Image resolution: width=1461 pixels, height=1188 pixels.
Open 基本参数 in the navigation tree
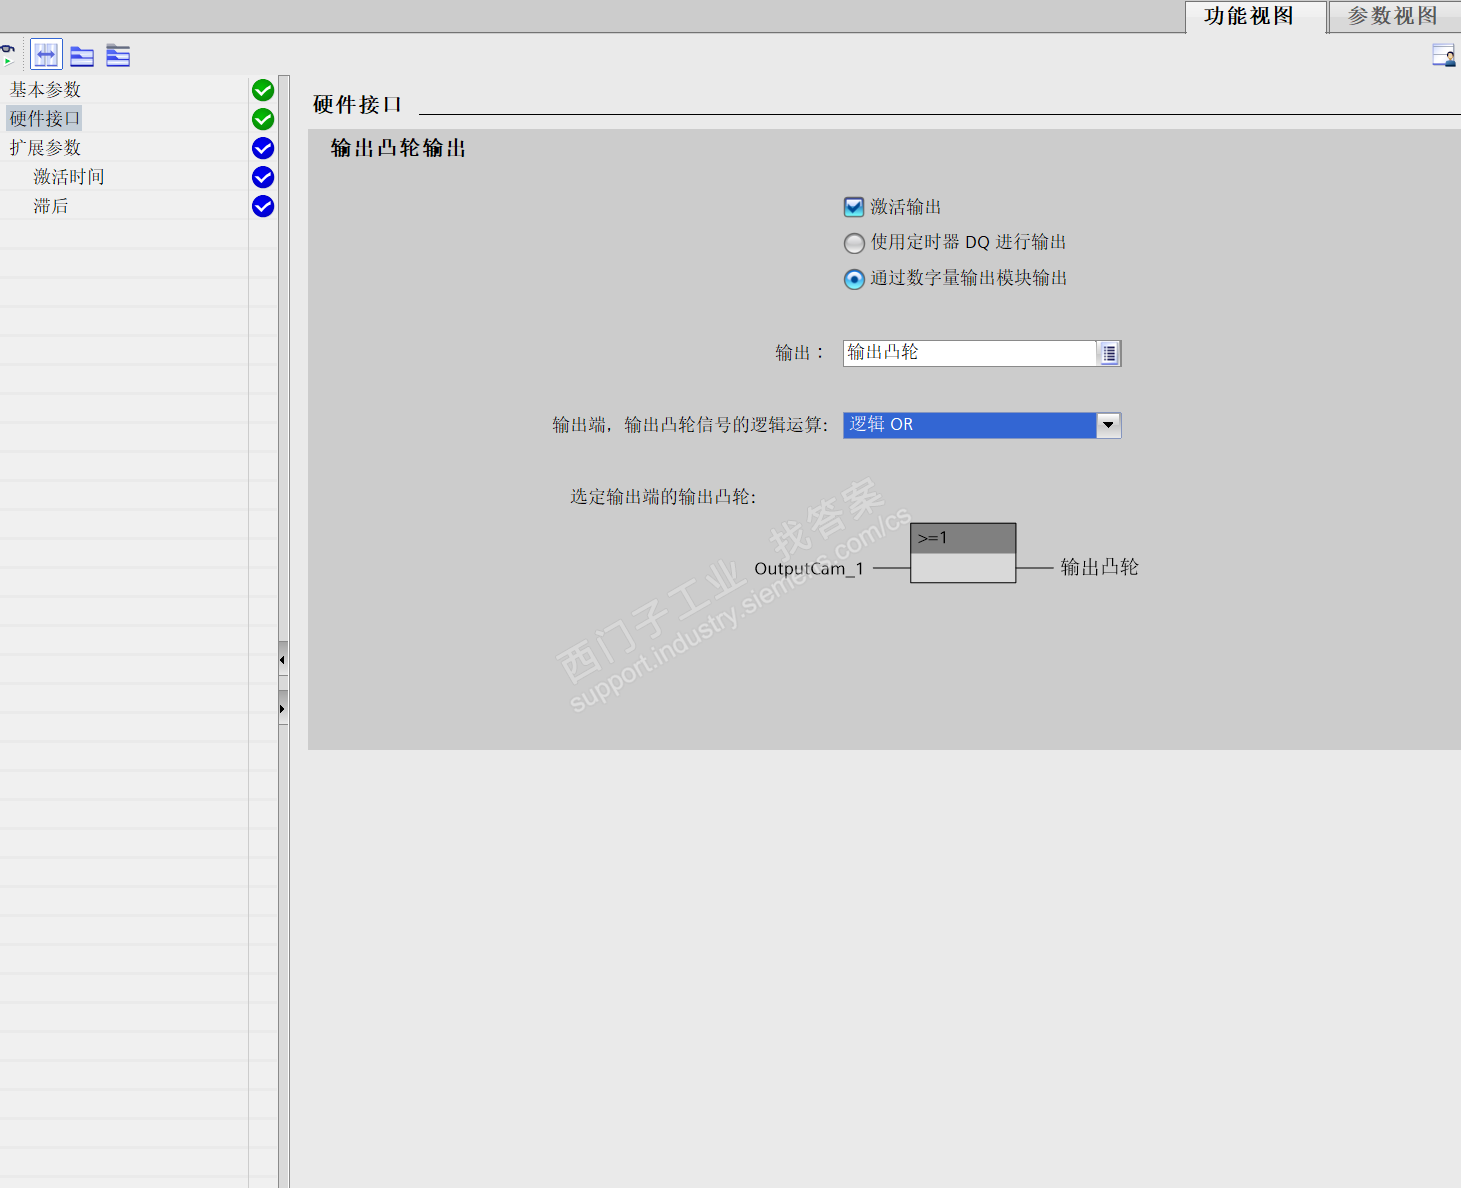tap(45, 90)
